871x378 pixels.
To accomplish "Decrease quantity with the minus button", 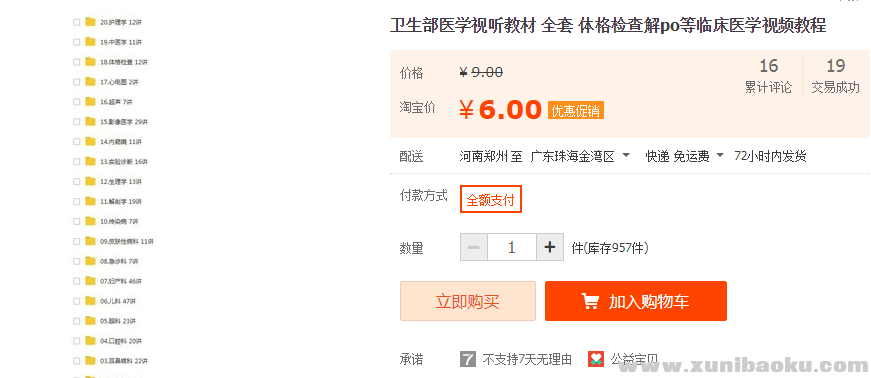I will [474, 247].
